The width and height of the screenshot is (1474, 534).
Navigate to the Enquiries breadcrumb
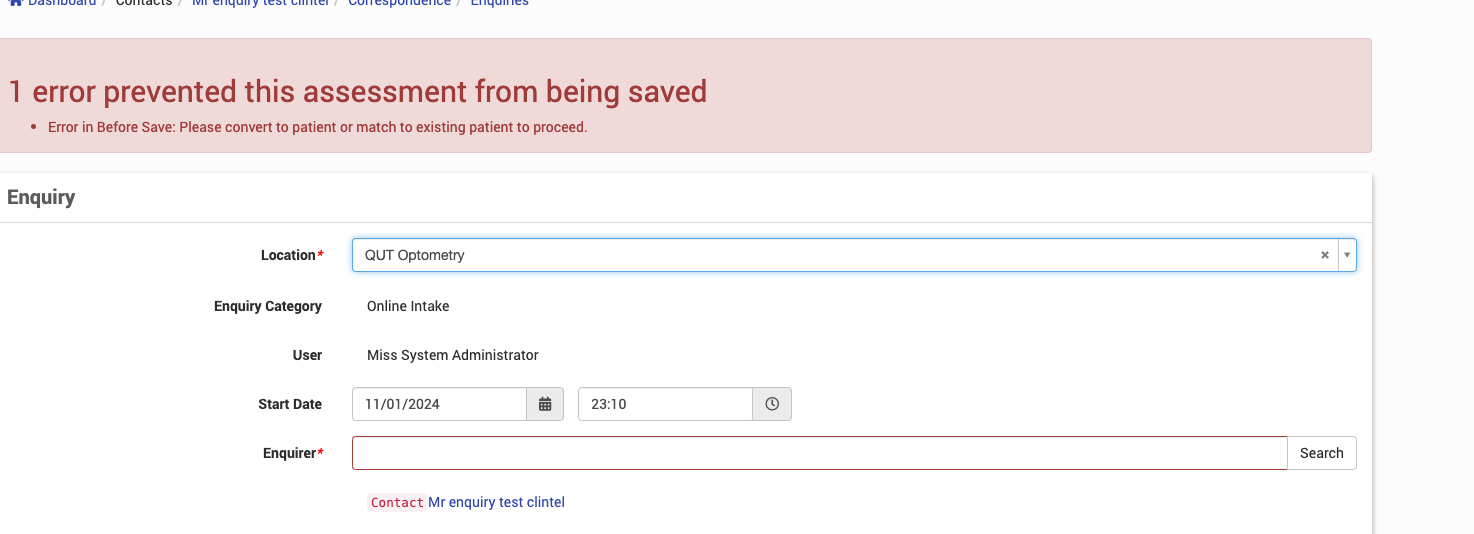coord(499,3)
